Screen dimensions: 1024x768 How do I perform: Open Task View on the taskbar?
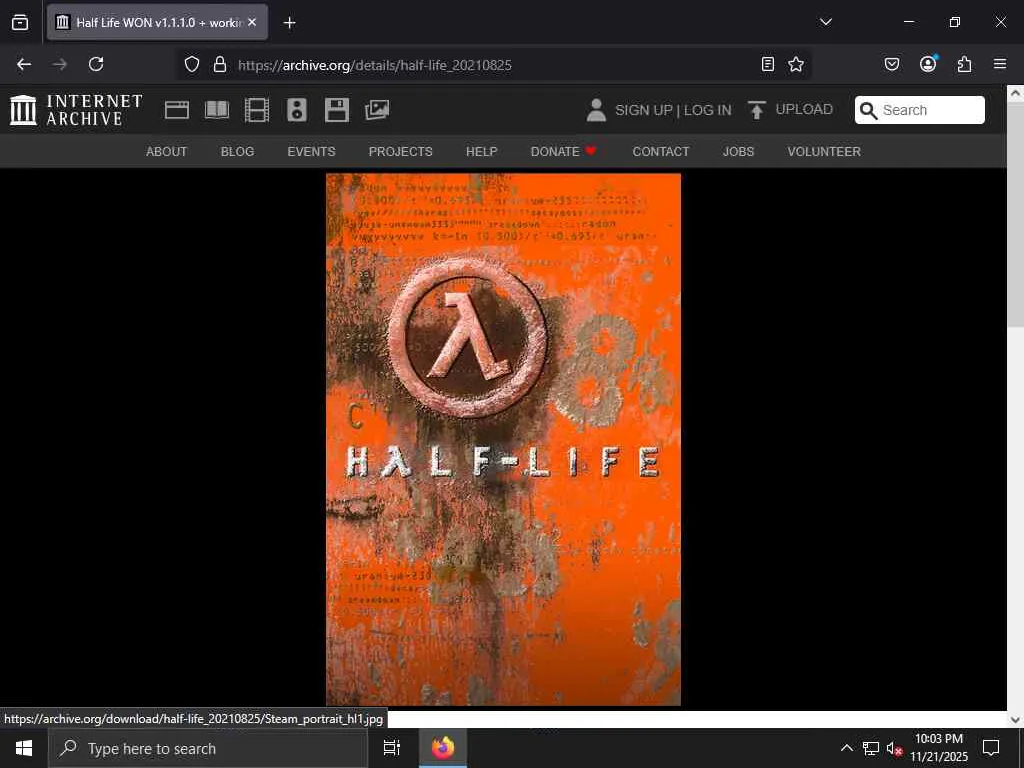(x=391, y=748)
